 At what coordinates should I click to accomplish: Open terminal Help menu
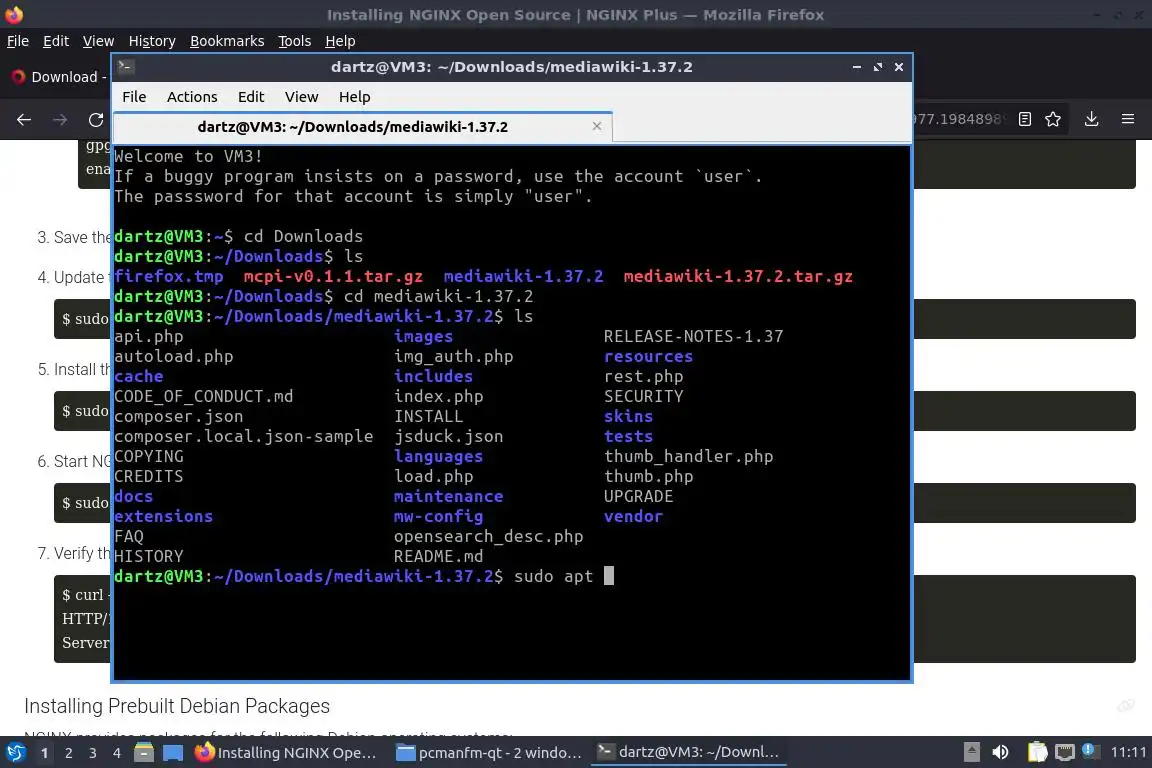click(354, 97)
